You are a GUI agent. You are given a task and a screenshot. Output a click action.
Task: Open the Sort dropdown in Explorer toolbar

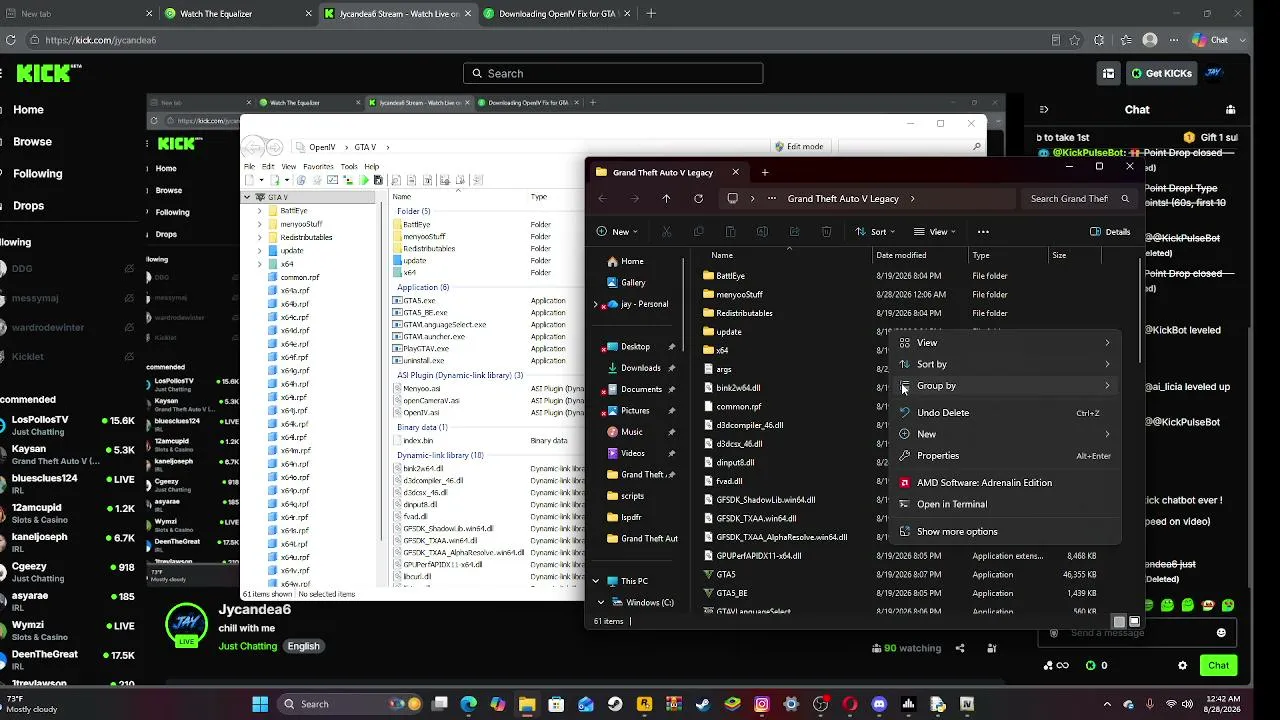pos(877,232)
